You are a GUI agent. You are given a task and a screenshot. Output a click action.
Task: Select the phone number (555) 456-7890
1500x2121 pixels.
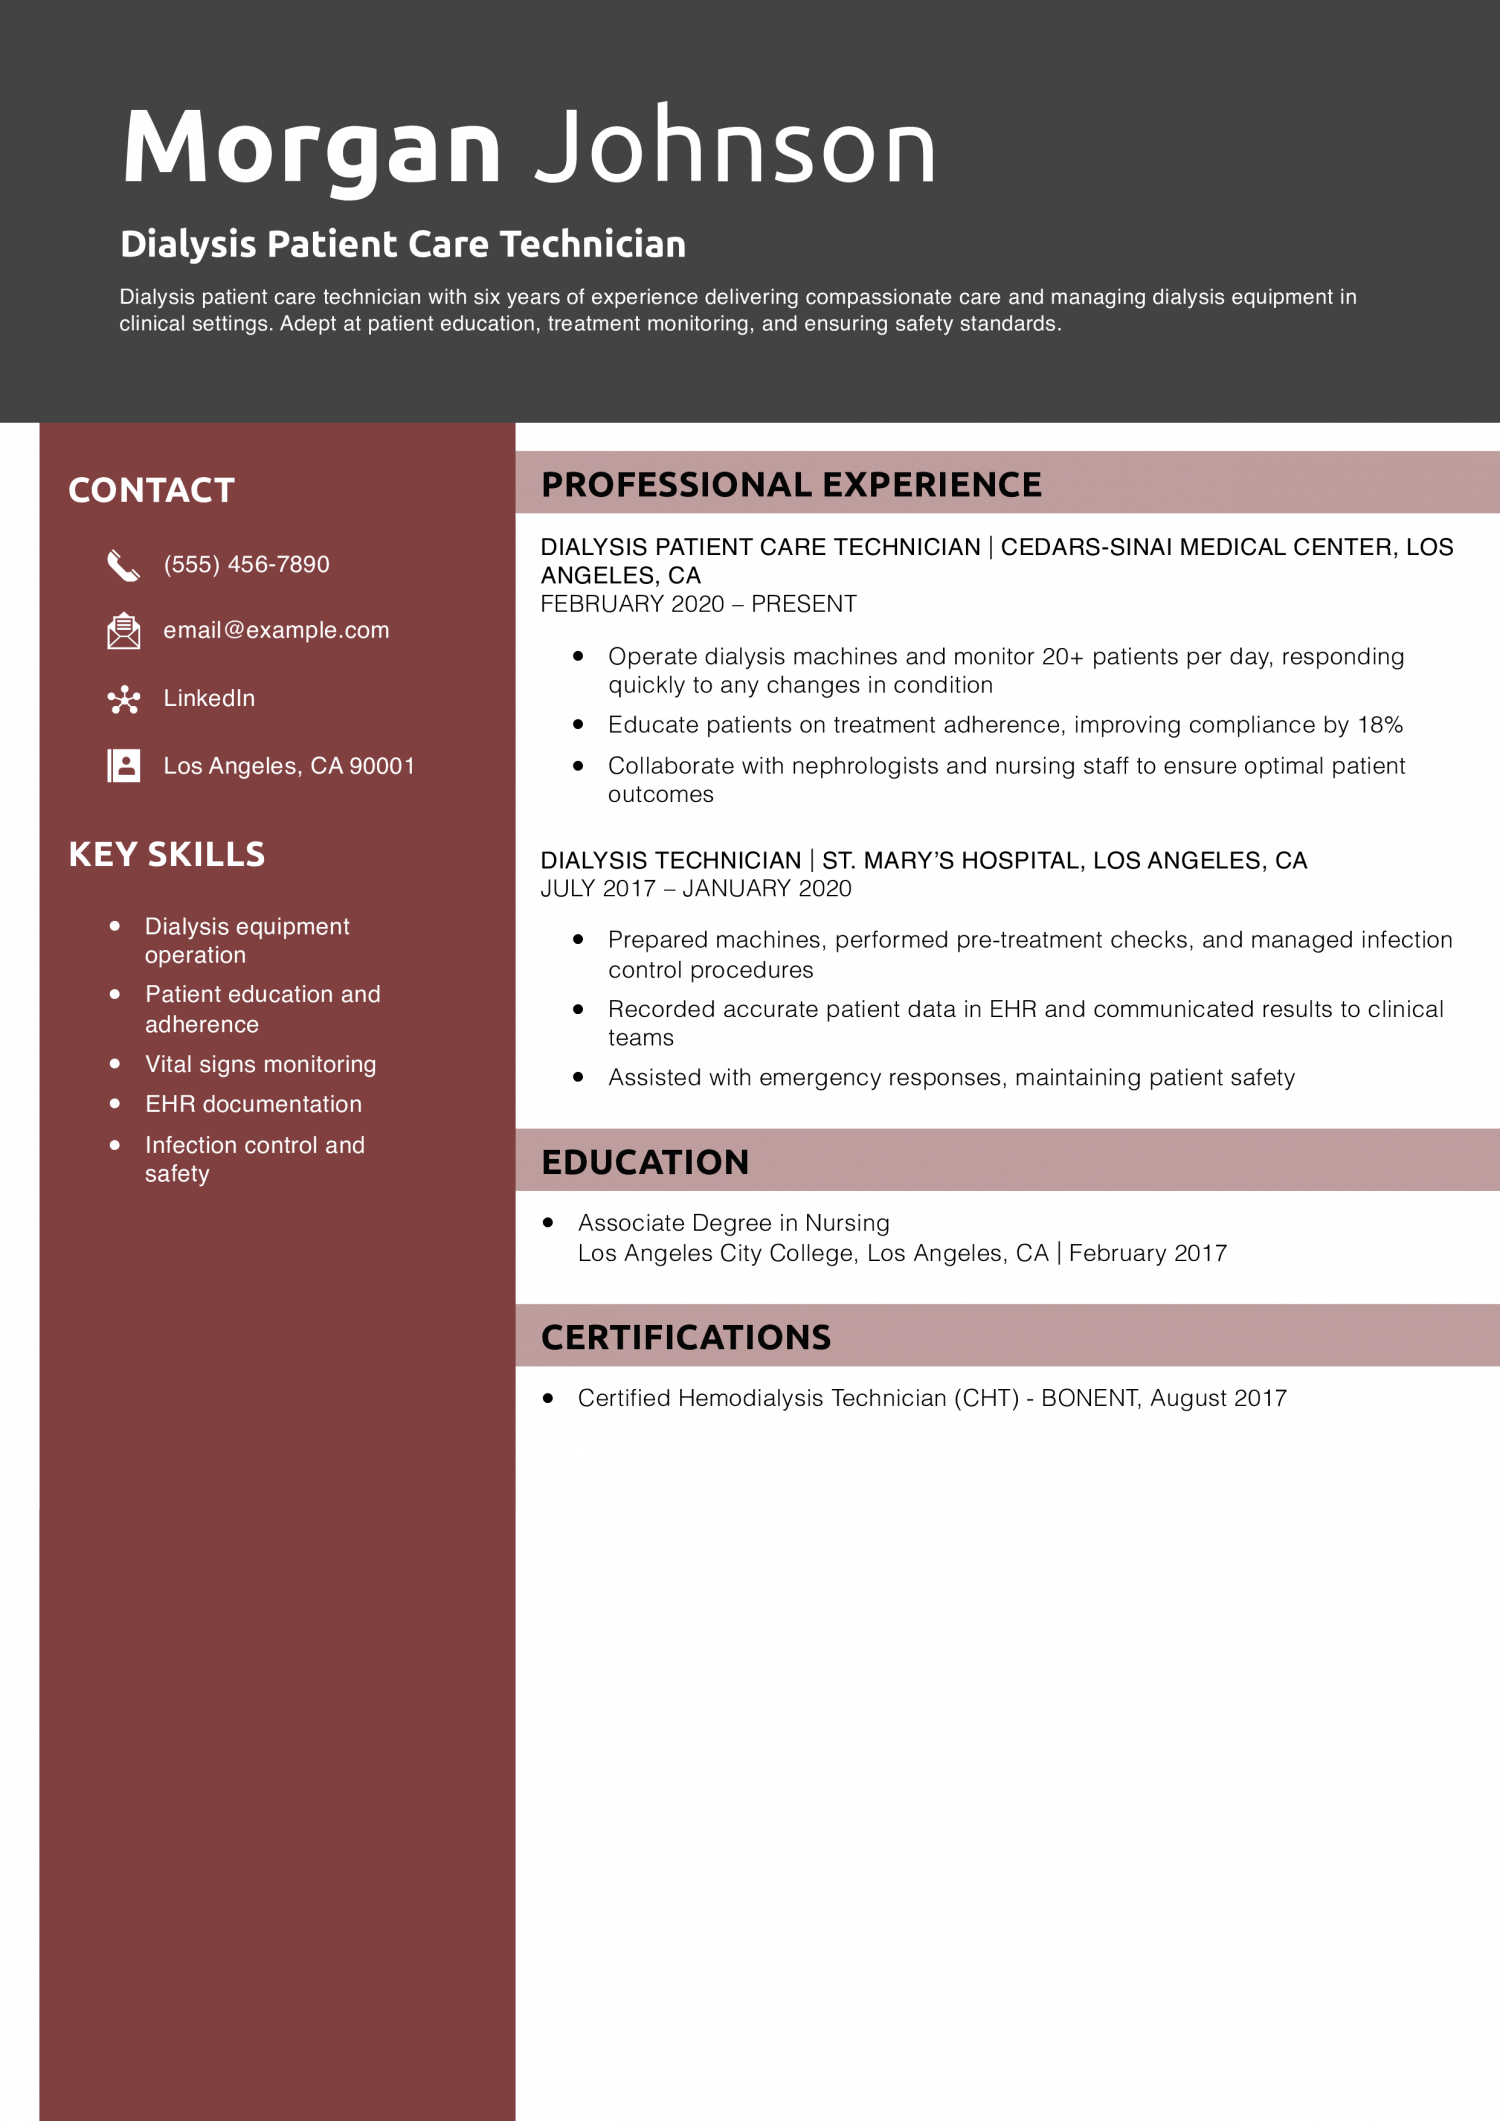click(x=246, y=565)
